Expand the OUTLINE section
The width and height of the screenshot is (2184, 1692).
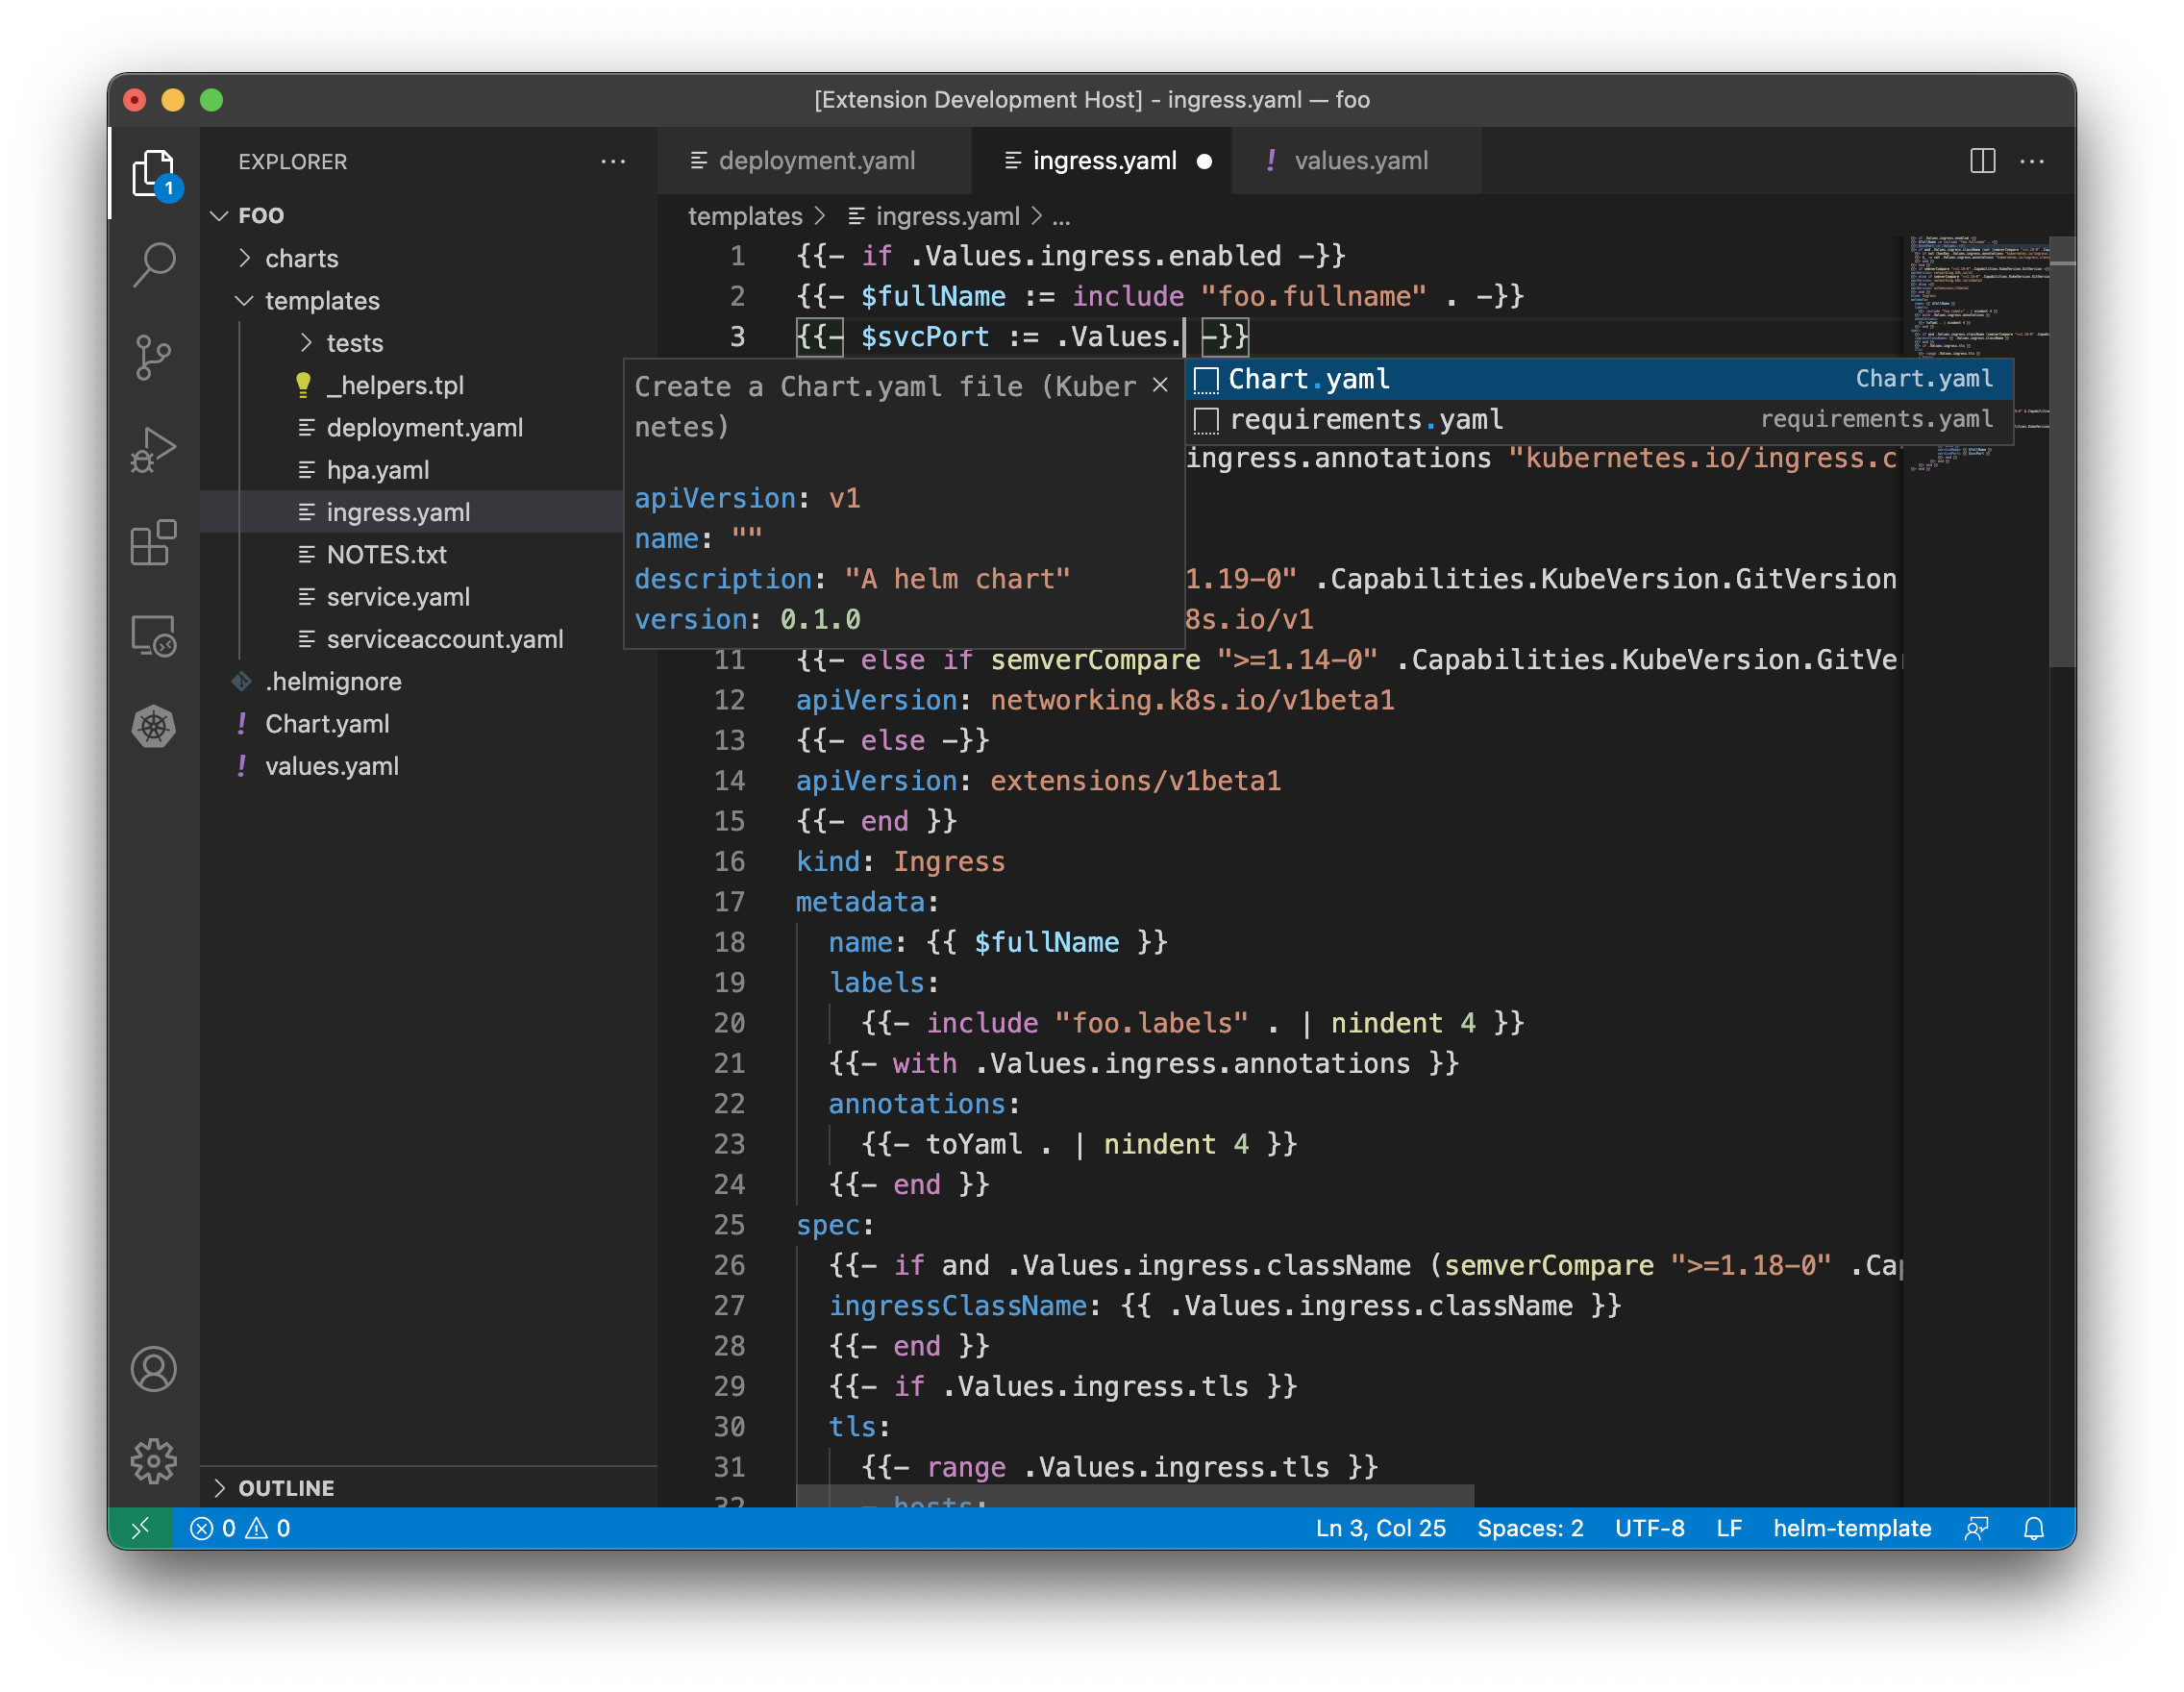tap(285, 1488)
